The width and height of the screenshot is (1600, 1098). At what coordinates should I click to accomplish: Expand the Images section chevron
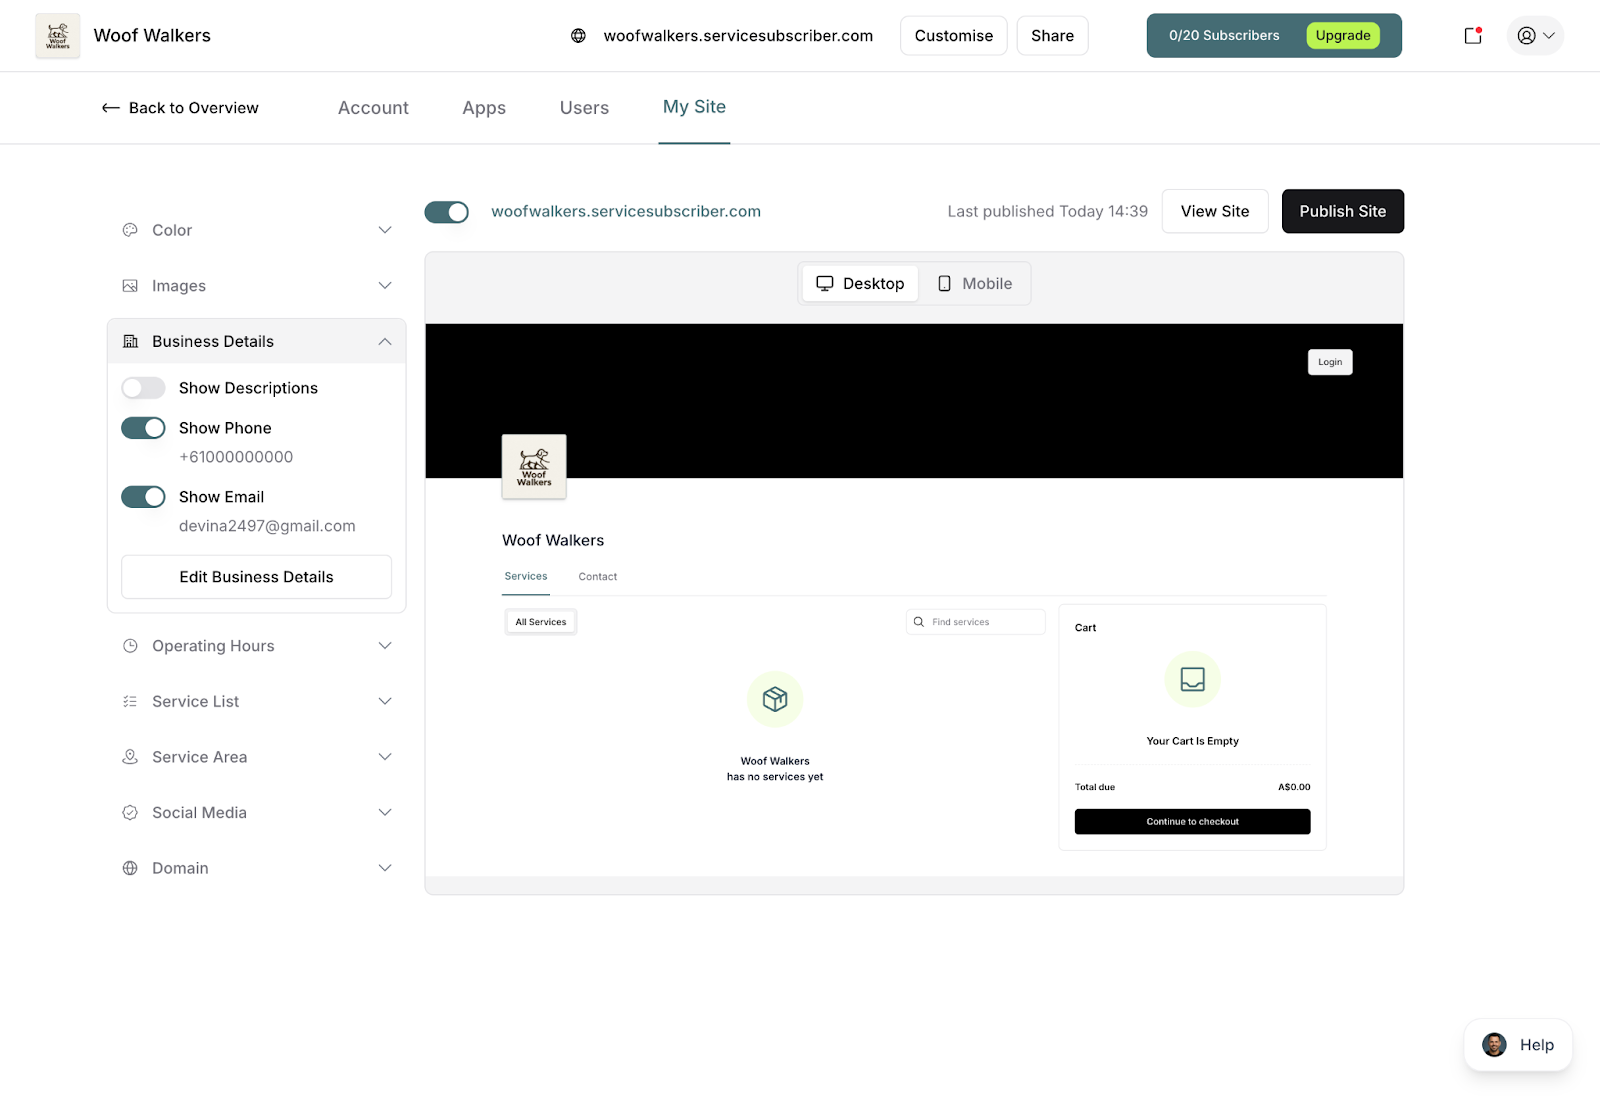[x=385, y=286]
